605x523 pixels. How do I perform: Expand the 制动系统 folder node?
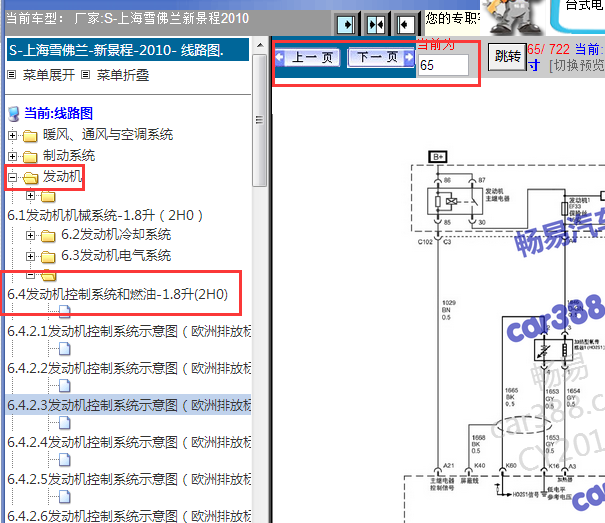pos(12,156)
